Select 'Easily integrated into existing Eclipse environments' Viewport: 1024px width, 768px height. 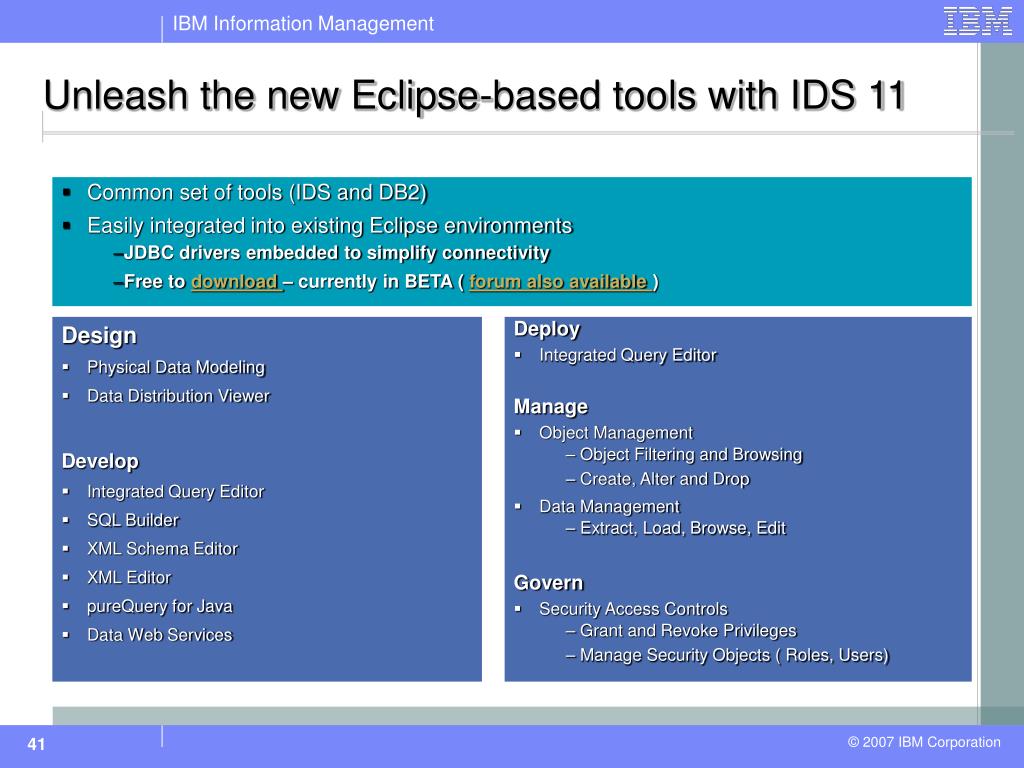[330, 226]
